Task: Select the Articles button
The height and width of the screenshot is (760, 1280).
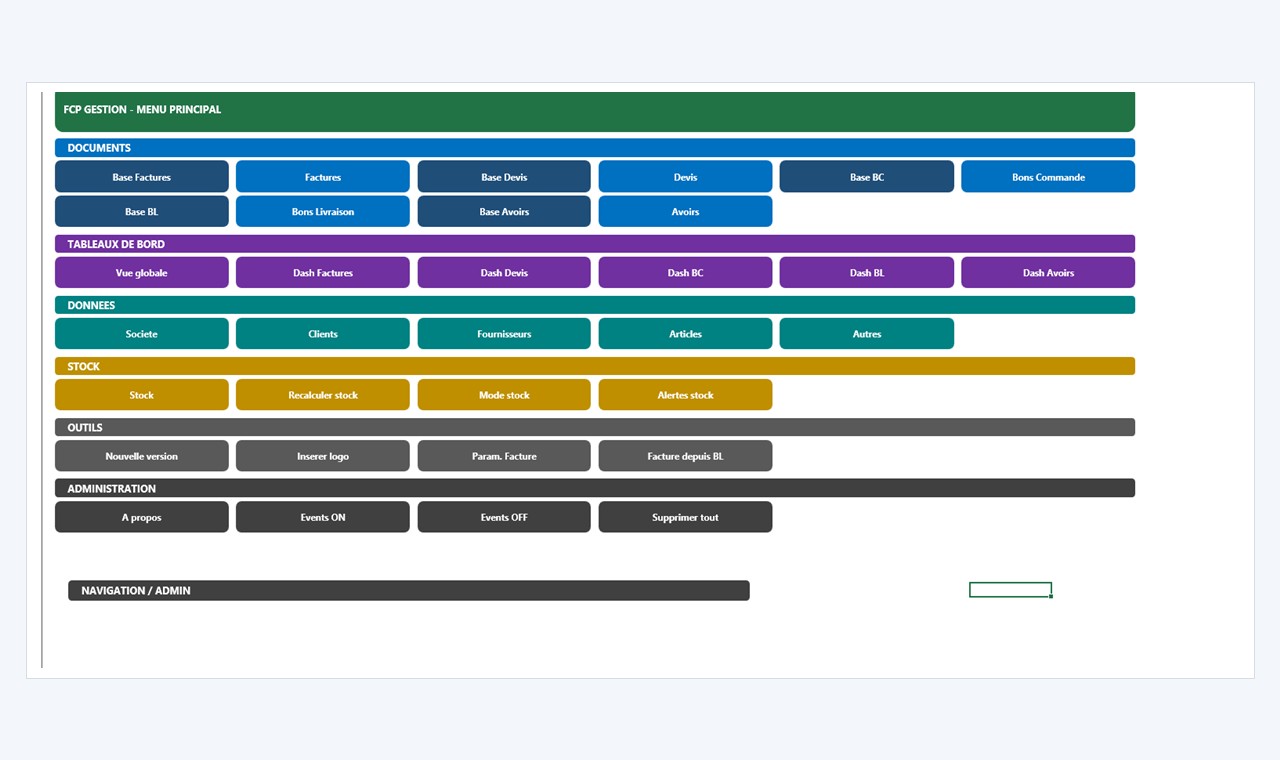Action: click(685, 334)
